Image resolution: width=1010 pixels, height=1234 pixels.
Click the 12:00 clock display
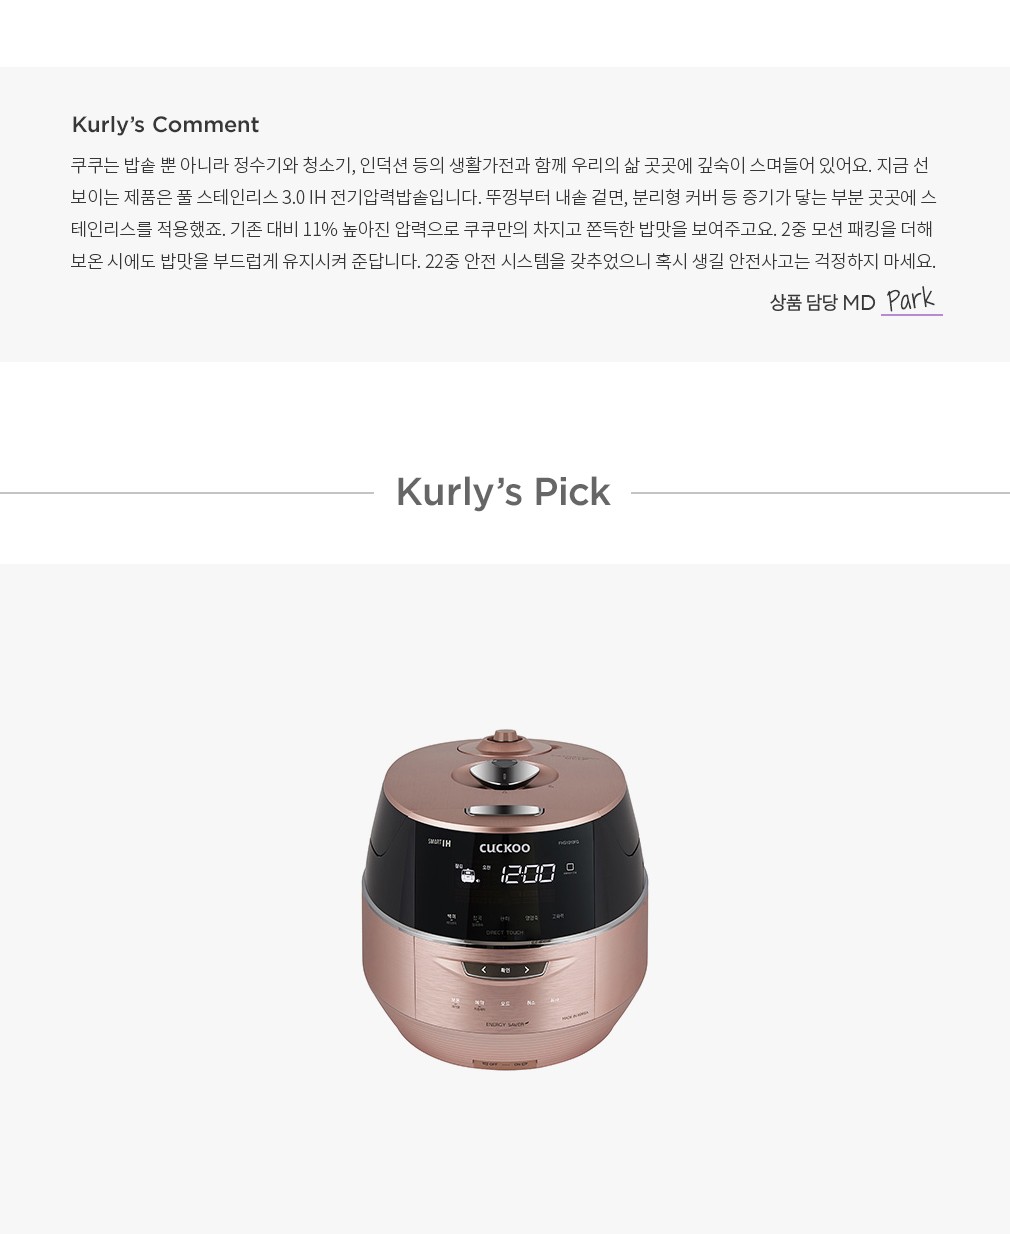(x=527, y=875)
